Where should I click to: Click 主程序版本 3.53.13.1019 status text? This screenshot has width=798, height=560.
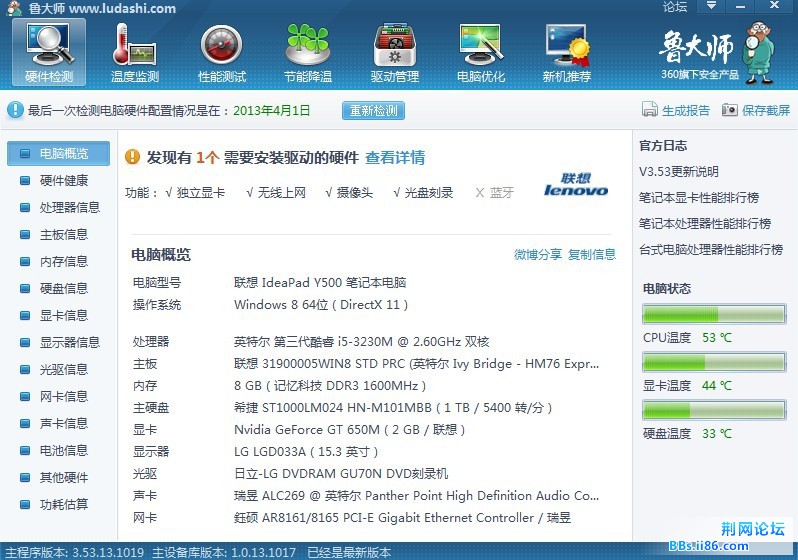(74, 552)
